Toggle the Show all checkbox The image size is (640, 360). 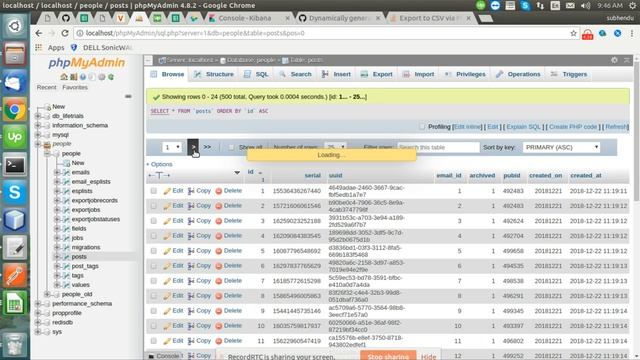231,147
